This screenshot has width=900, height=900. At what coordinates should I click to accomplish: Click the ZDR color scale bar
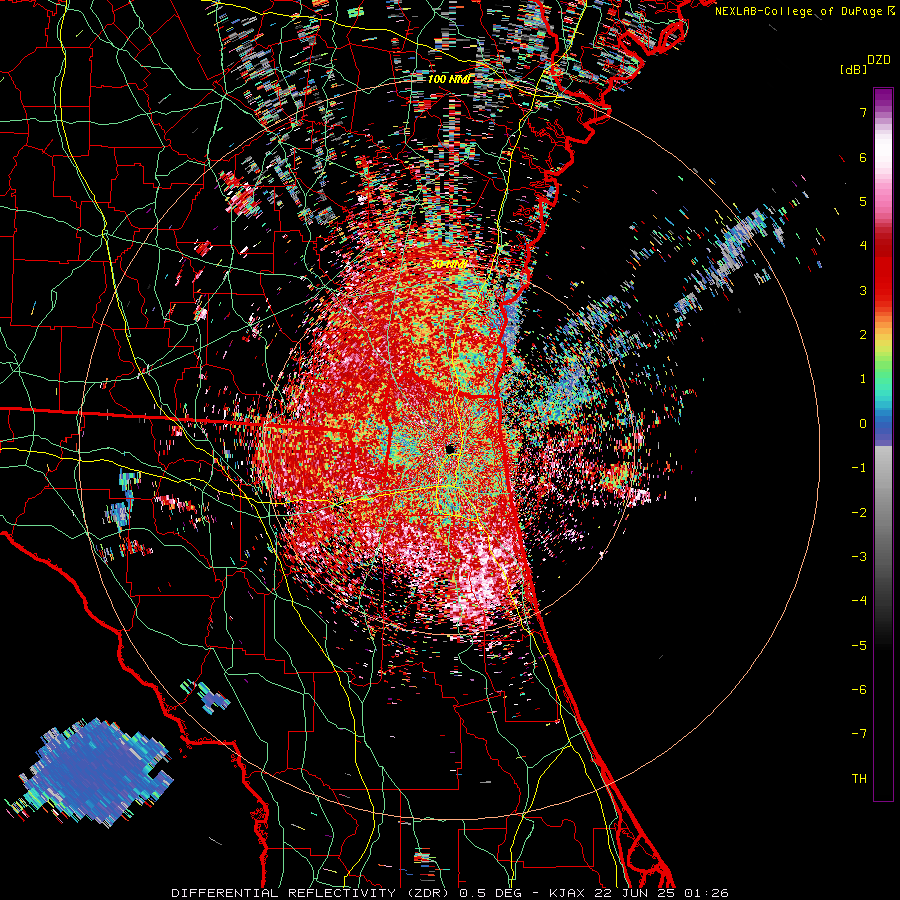883,444
